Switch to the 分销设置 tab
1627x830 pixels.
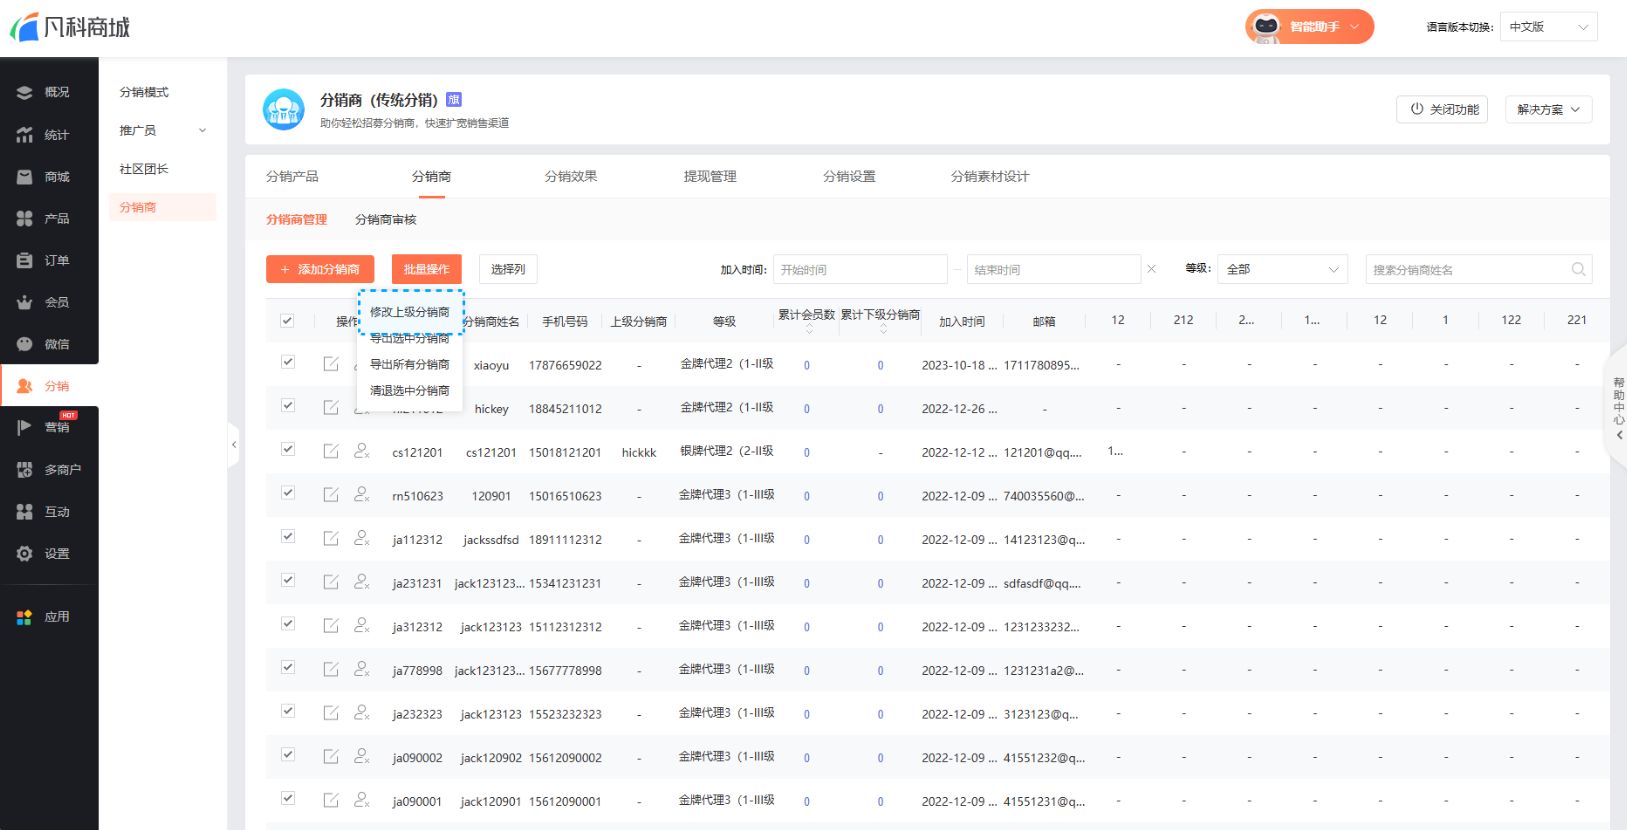[849, 176]
